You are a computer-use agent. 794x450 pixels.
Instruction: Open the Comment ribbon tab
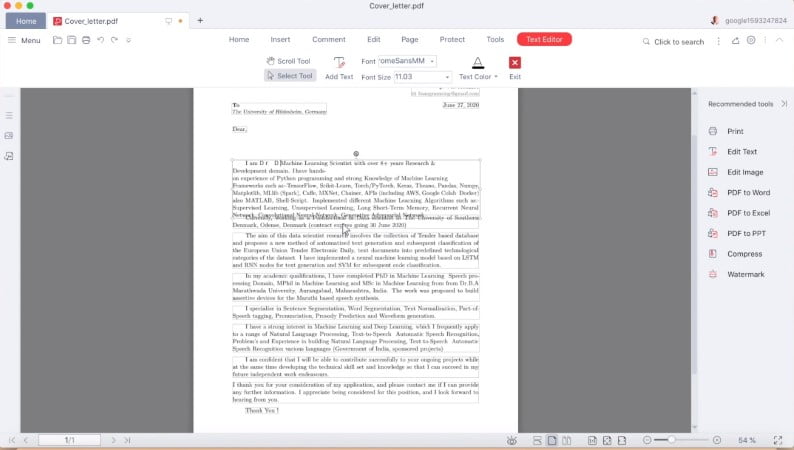[329, 39]
